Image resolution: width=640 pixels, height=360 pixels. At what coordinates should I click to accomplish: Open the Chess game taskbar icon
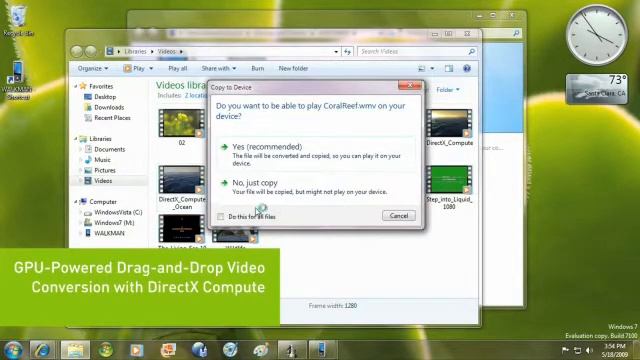[x=291, y=350]
